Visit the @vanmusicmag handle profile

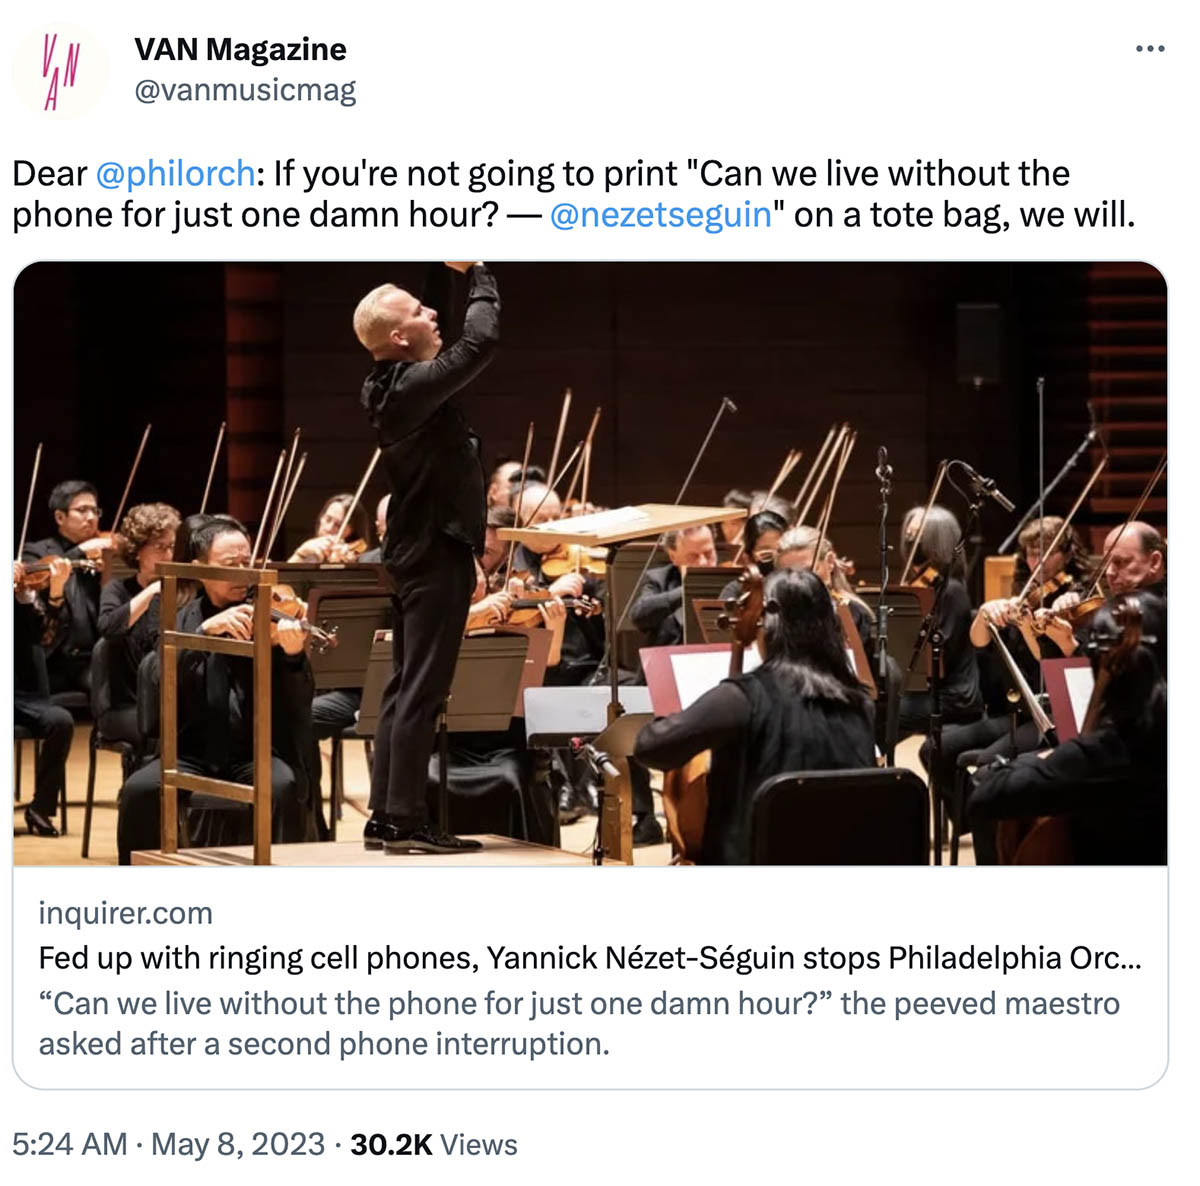coord(245,91)
